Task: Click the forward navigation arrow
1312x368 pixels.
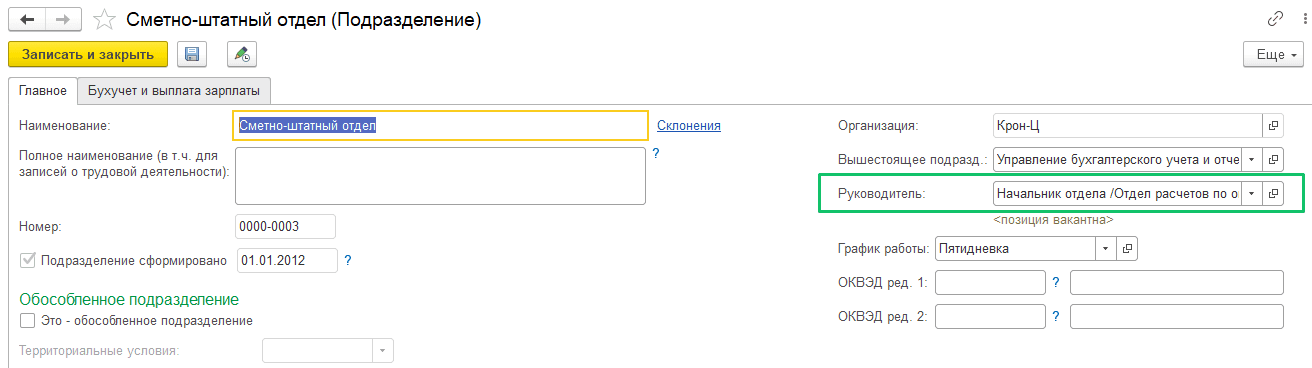Action: coord(62,19)
